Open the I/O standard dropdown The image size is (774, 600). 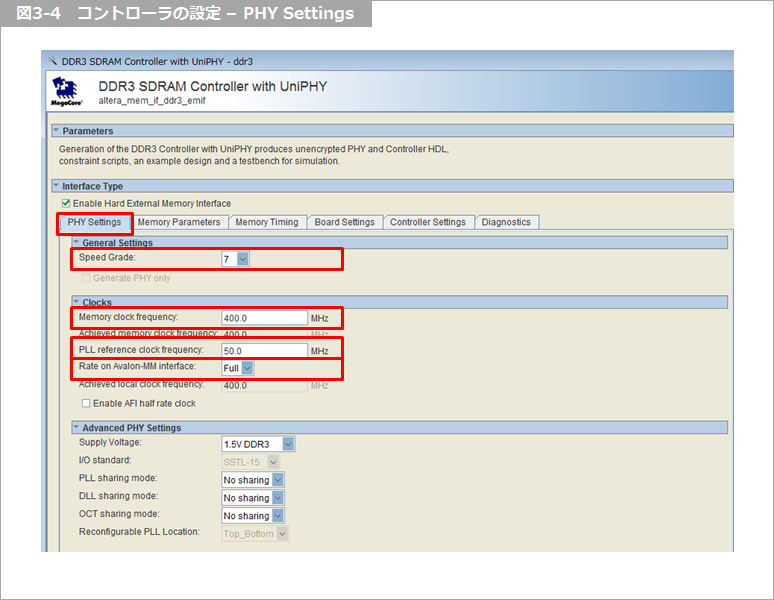(x=251, y=462)
